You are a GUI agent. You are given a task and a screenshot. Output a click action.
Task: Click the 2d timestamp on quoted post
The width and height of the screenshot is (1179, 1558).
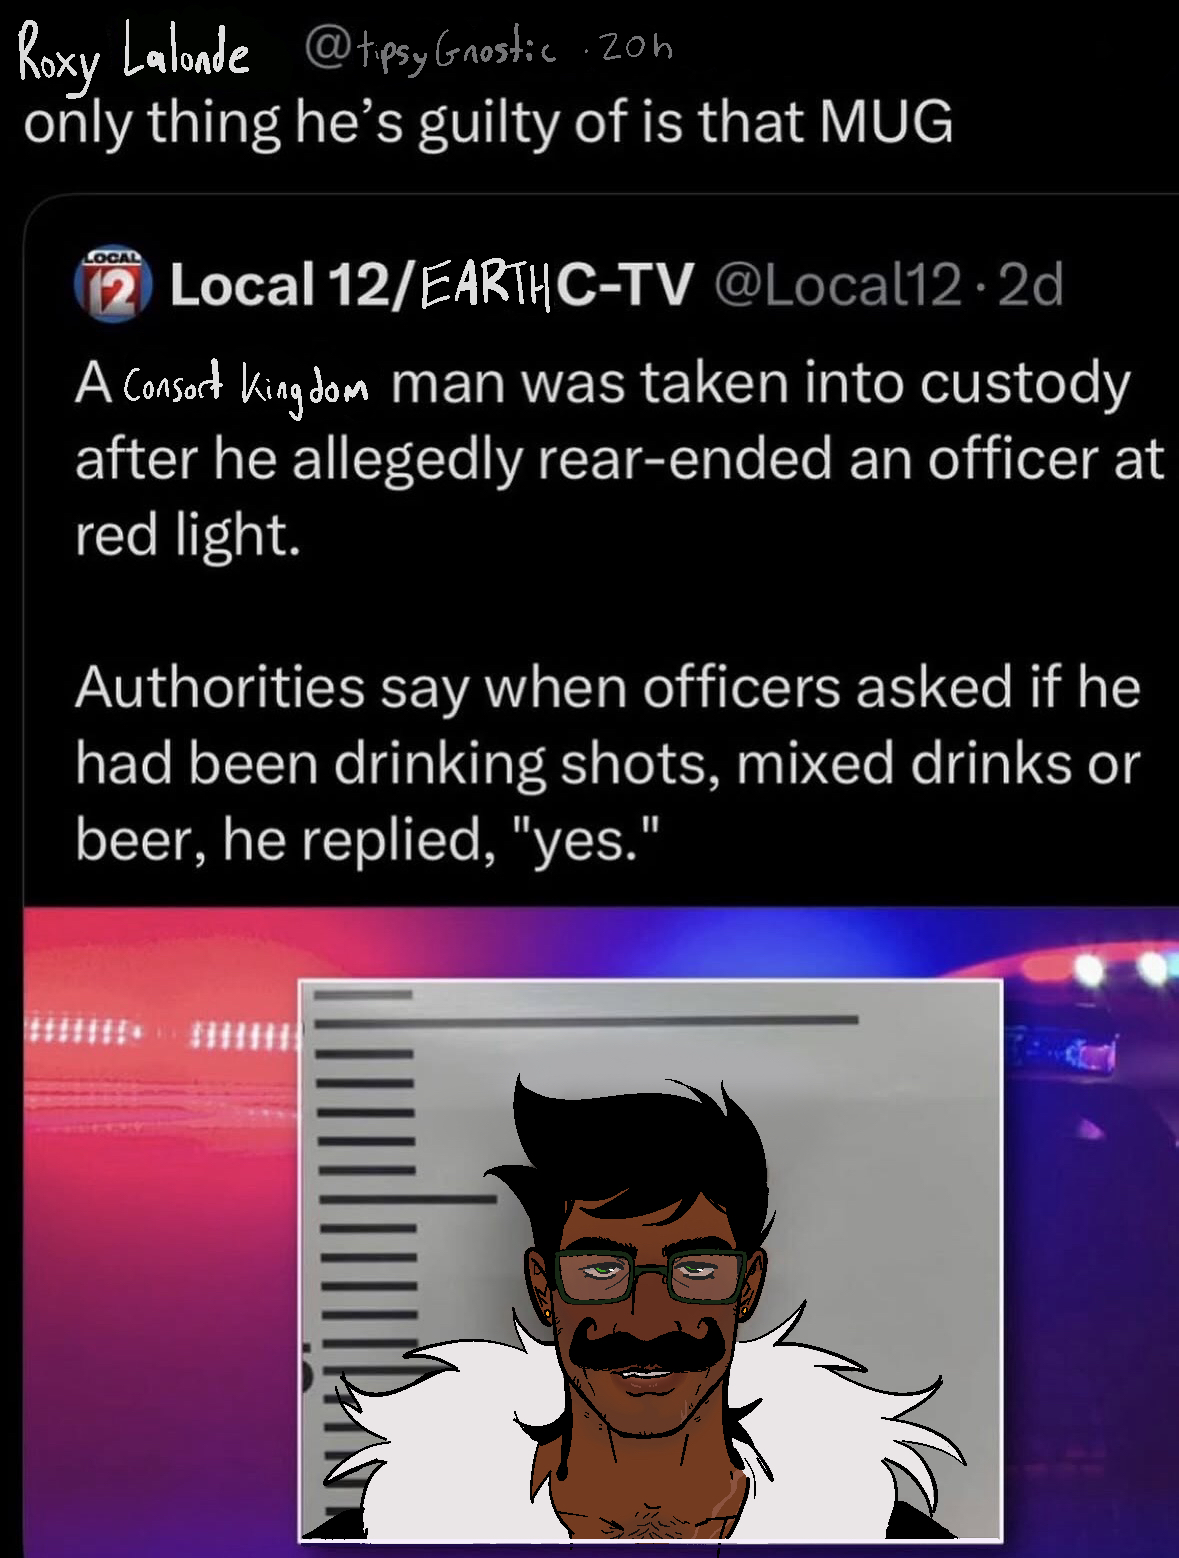click(x=1030, y=285)
